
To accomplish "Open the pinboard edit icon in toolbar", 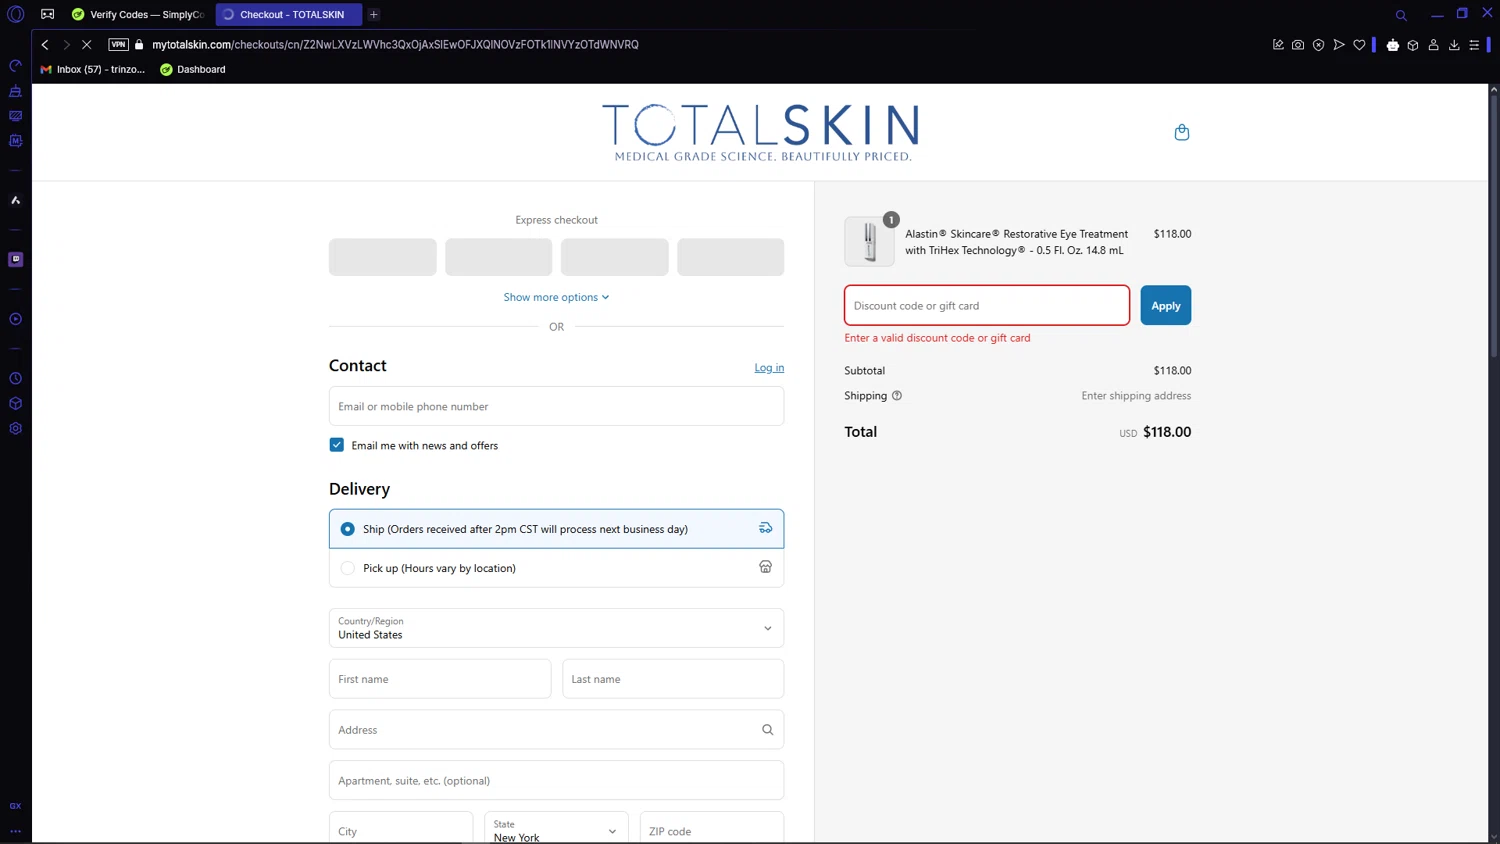I will click(x=1278, y=44).
